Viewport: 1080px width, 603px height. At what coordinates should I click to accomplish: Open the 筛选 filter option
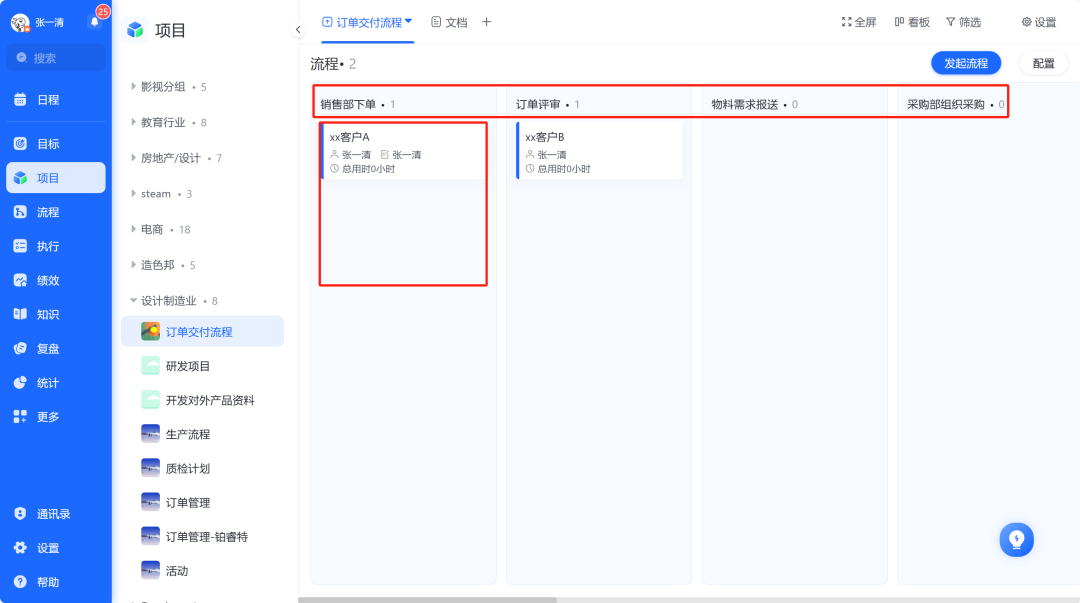tap(963, 22)
